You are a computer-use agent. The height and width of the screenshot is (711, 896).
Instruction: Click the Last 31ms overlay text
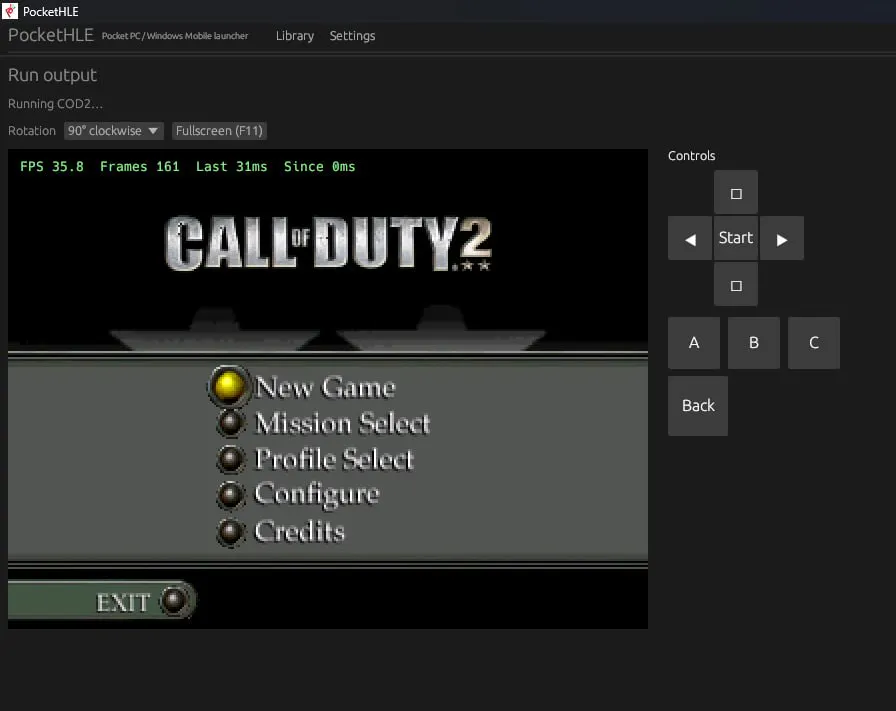coord(231,166)
